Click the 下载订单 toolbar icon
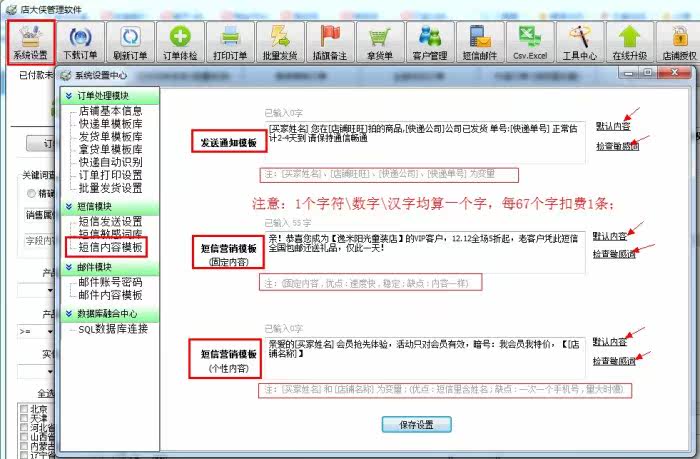The width and height of the screenshot is (700, 459). (82, 42)
